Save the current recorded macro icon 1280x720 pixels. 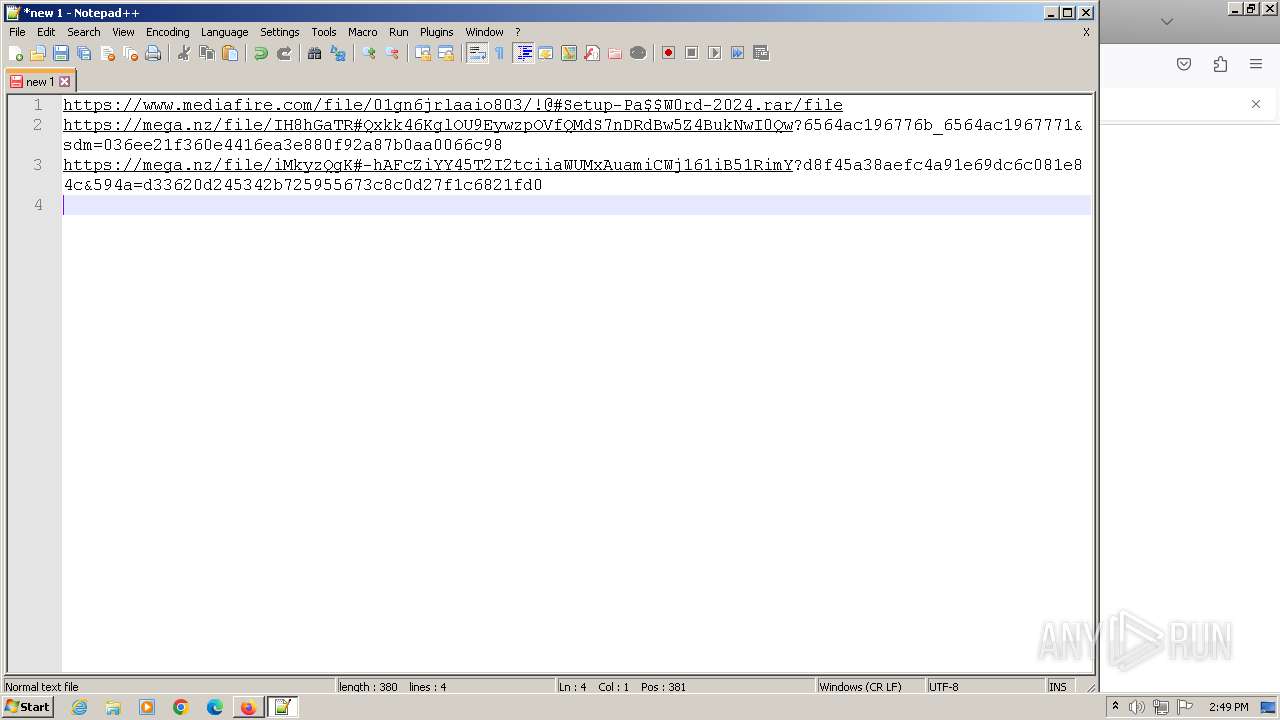pos(761,53)
